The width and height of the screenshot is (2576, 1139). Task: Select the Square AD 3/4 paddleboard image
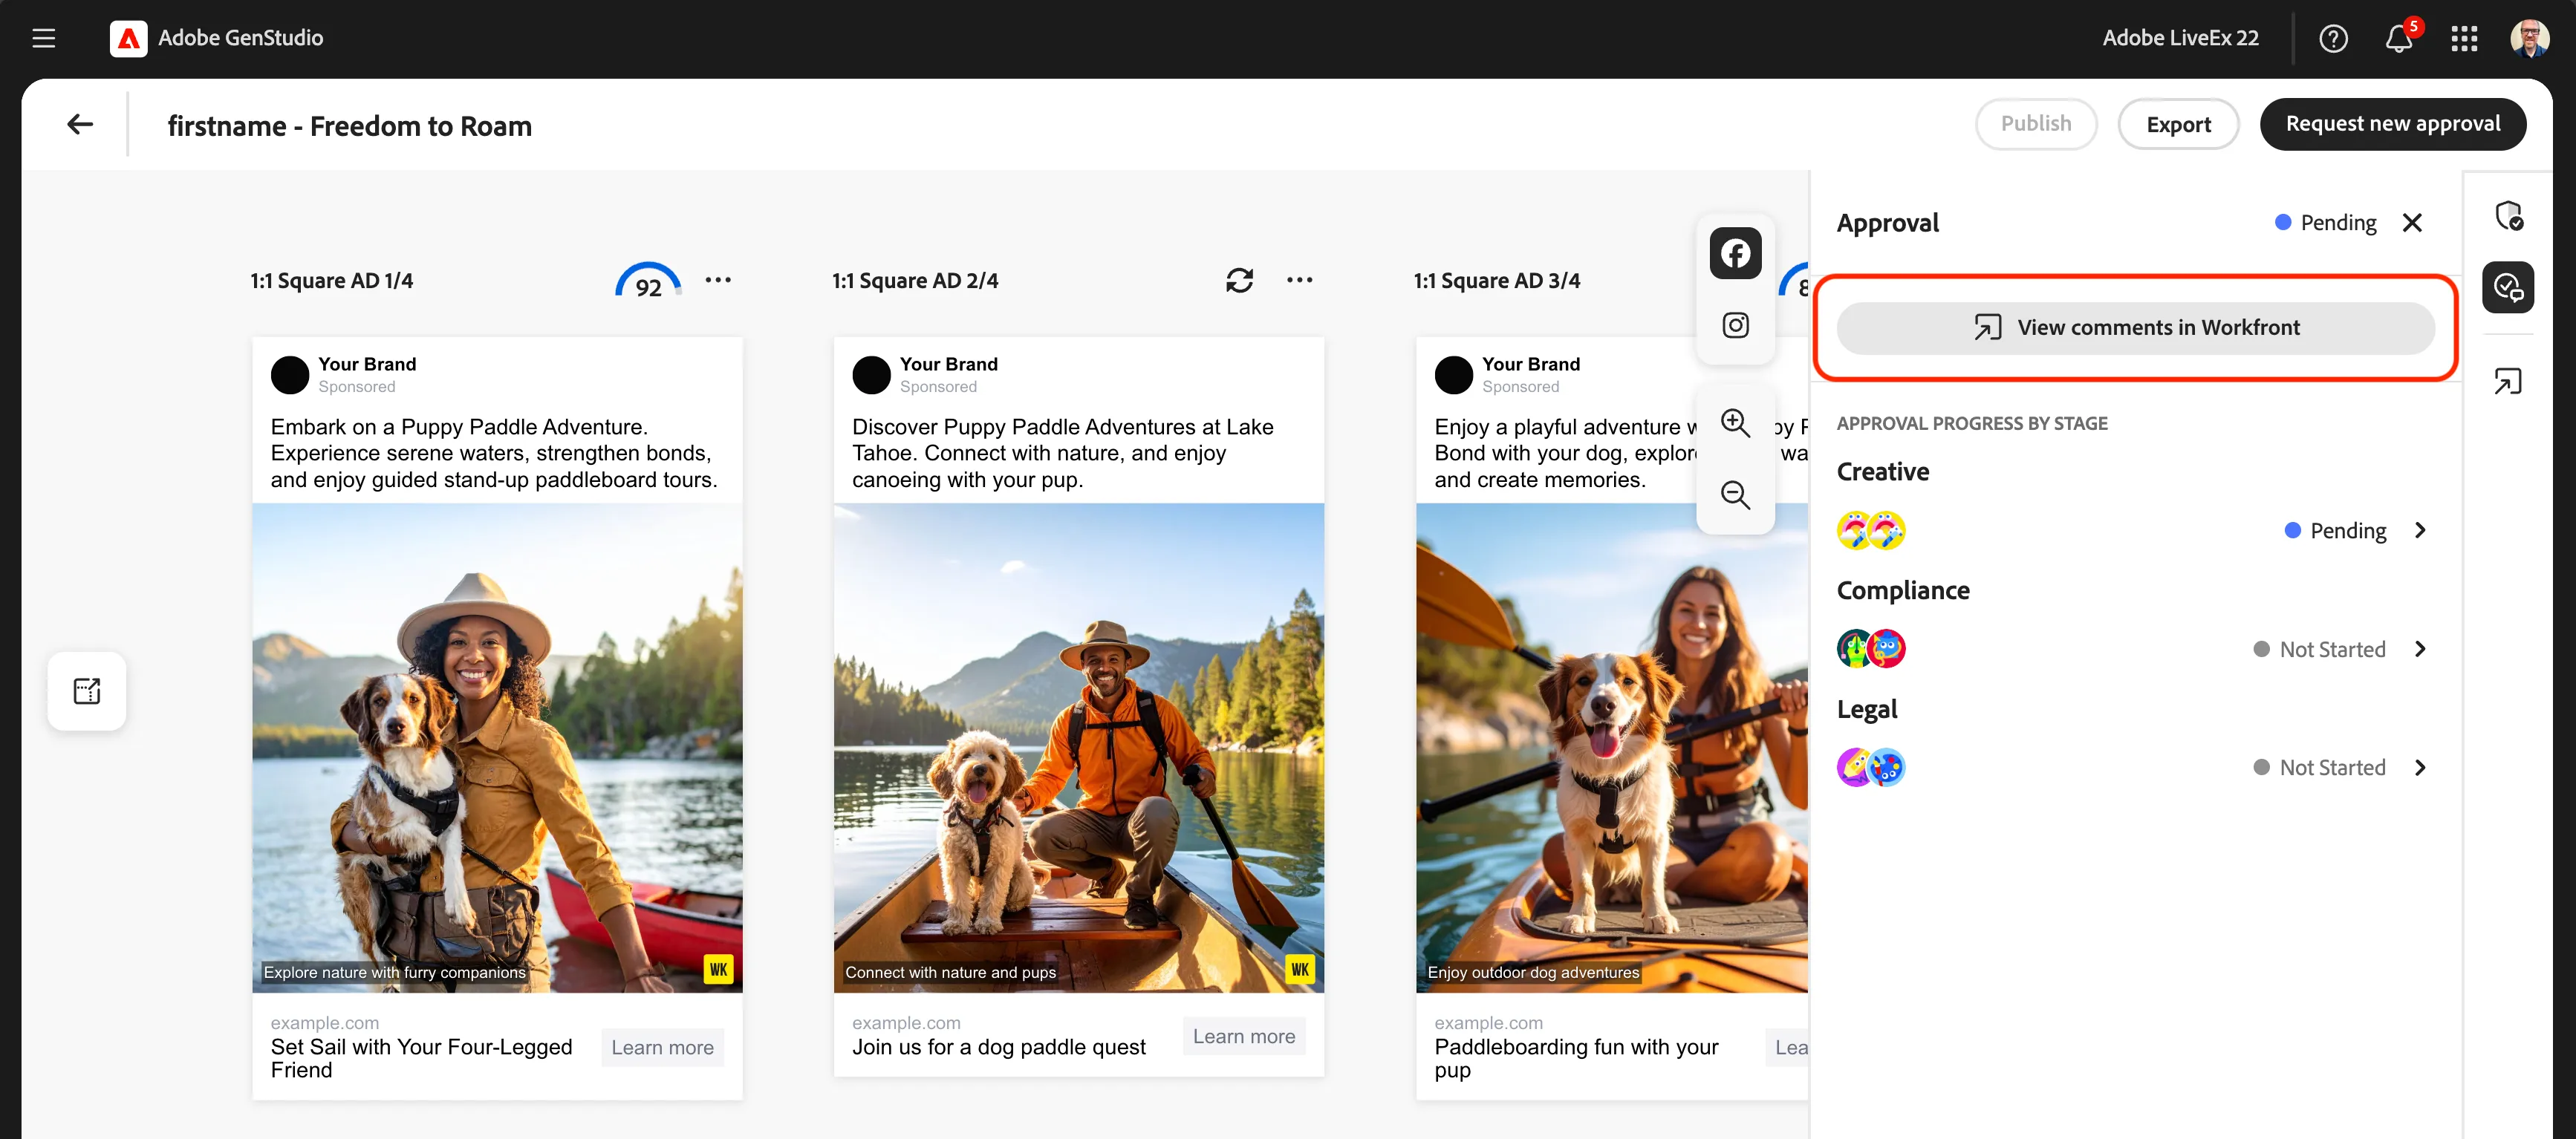click(x=1612, y=748)
